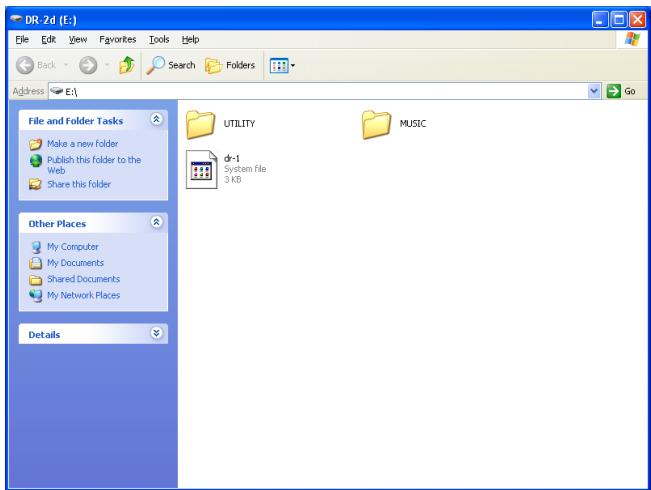
Task: Collapse the File and Folder Tasks panel
Action: click(x=154, y=121)
